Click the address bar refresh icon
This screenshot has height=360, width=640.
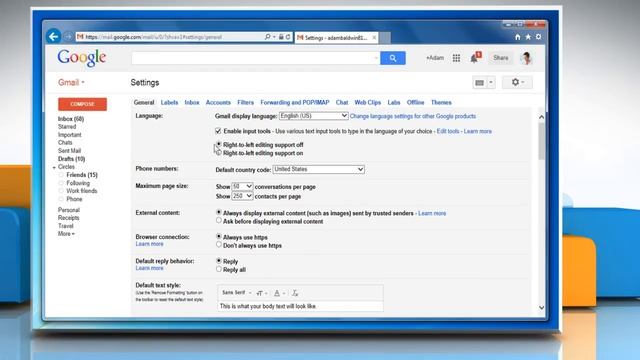288,37
